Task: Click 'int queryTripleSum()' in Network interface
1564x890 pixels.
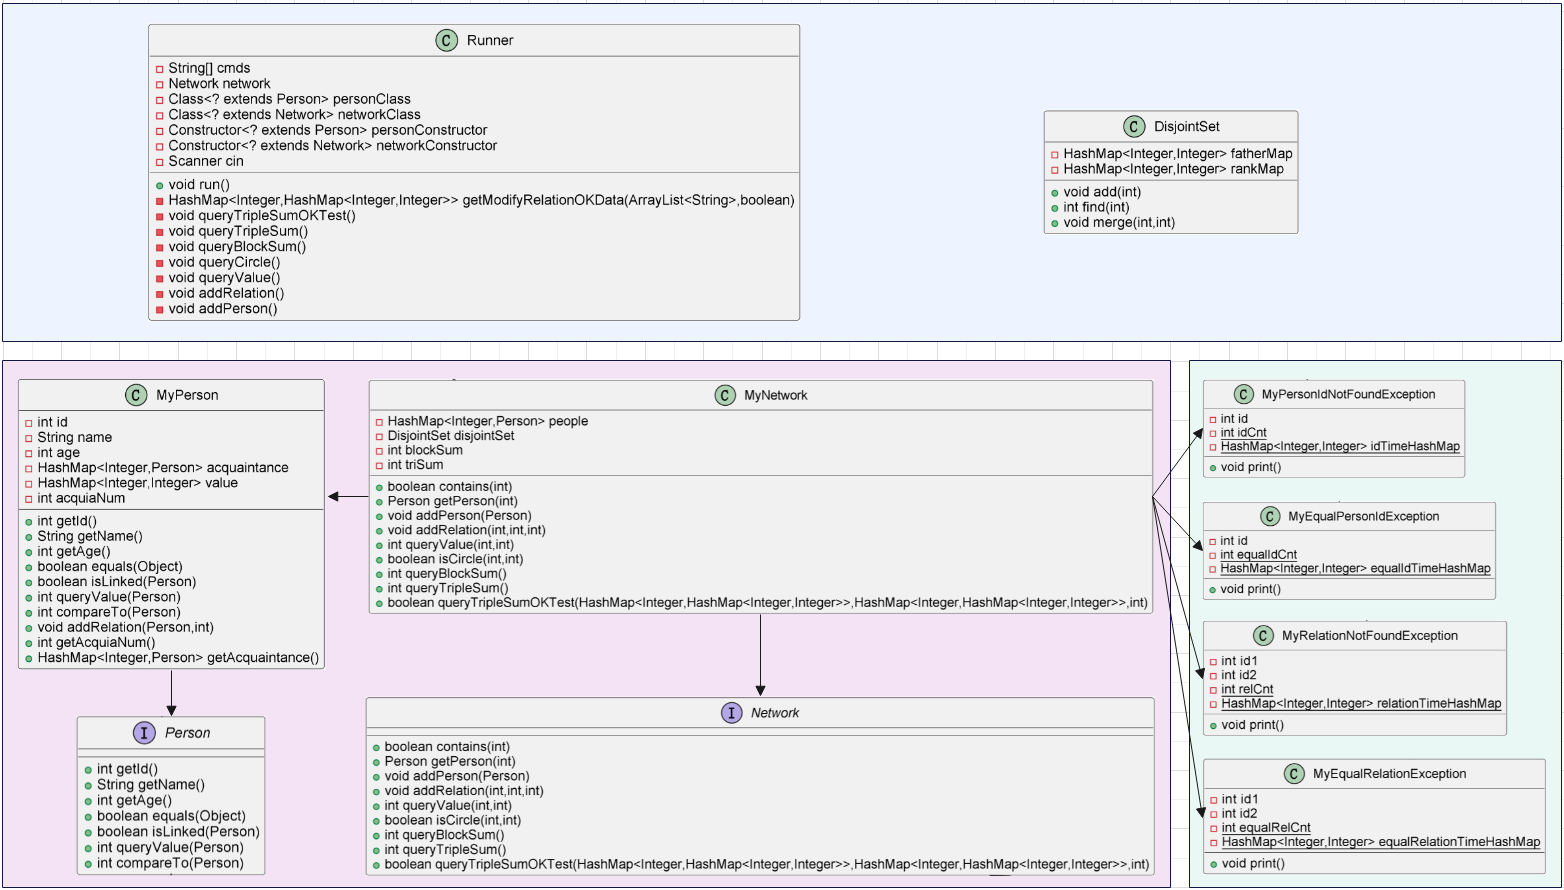Action: [x=444, y=849]
